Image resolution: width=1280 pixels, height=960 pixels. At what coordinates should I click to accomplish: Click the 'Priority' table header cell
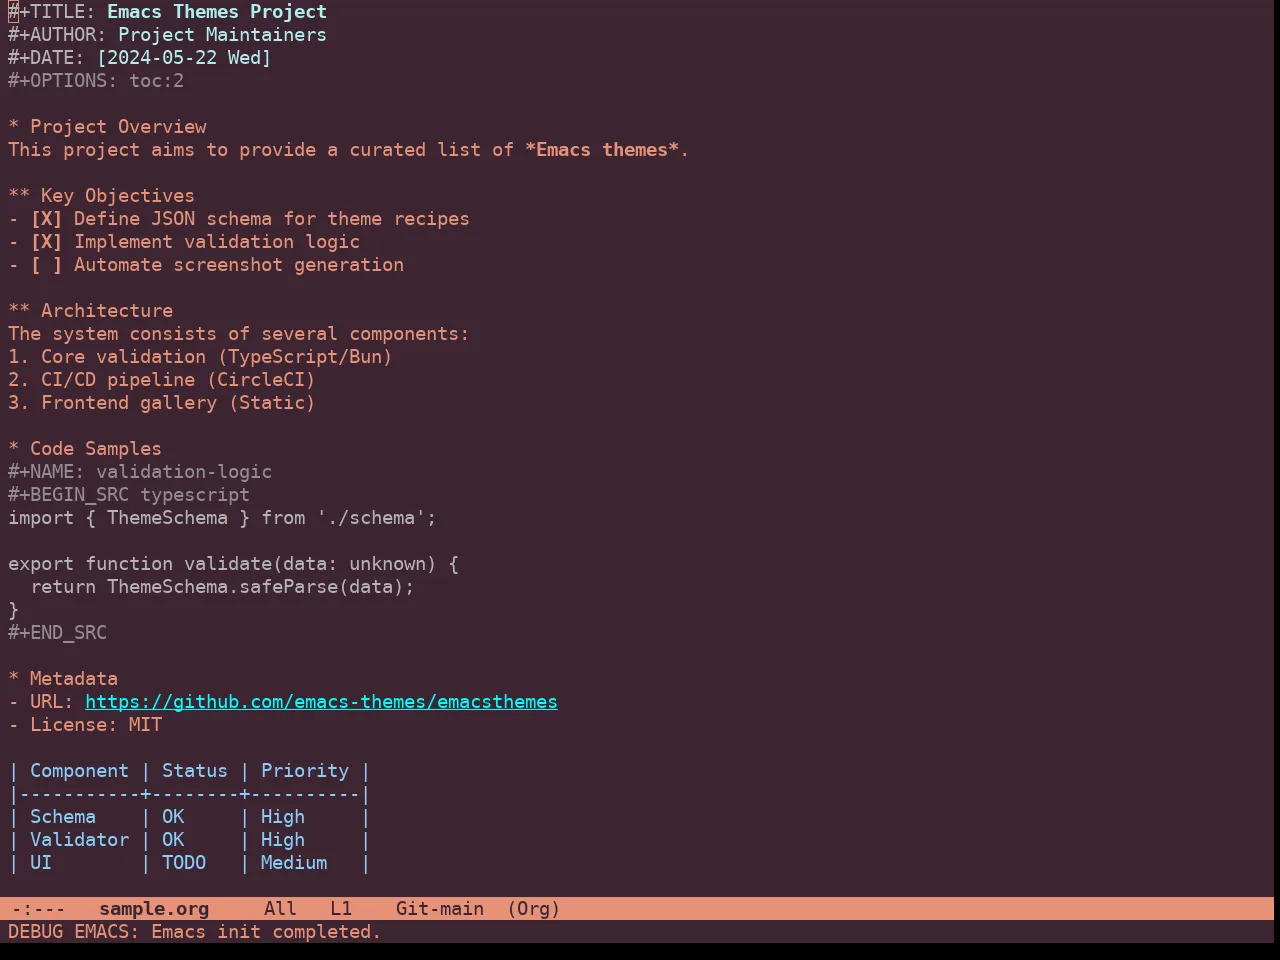[x=305, y=771]
